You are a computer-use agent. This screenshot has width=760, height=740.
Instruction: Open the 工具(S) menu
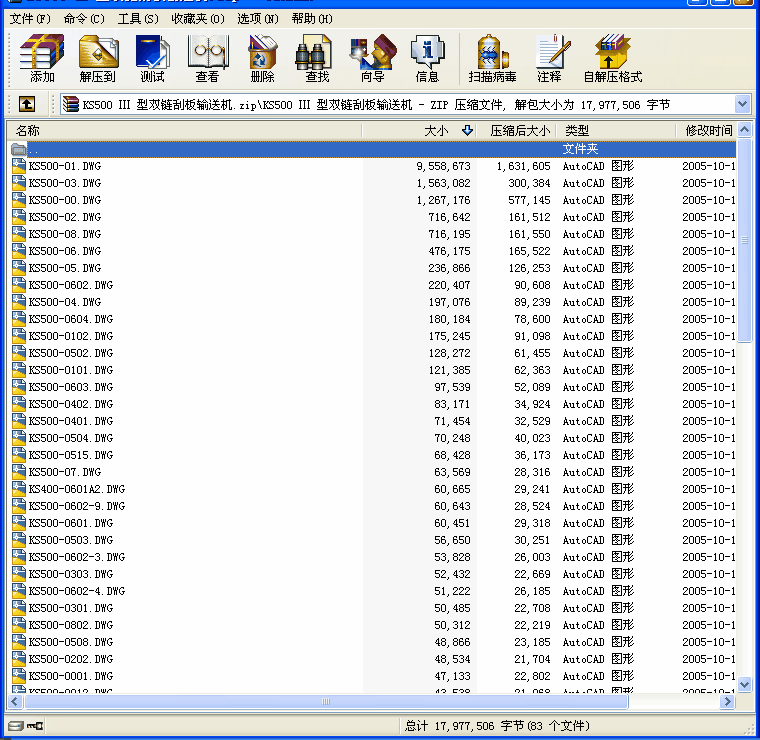coord(137,19)
